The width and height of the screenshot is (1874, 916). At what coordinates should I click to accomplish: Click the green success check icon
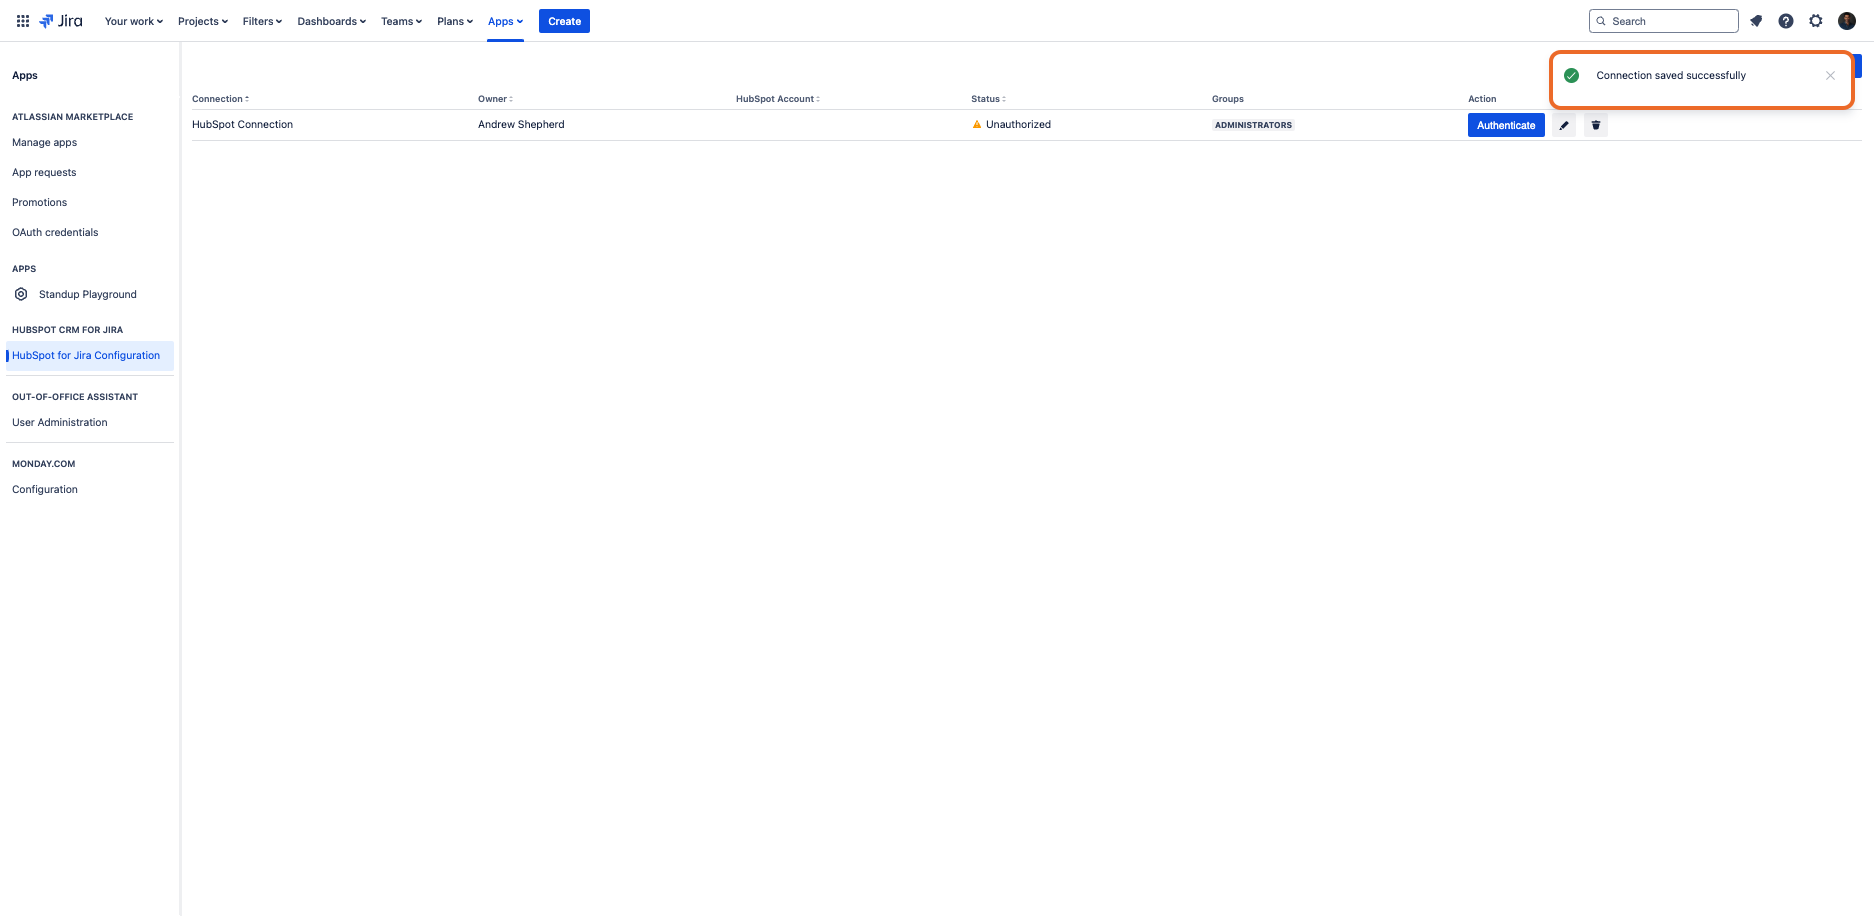tap(1571, 76)
